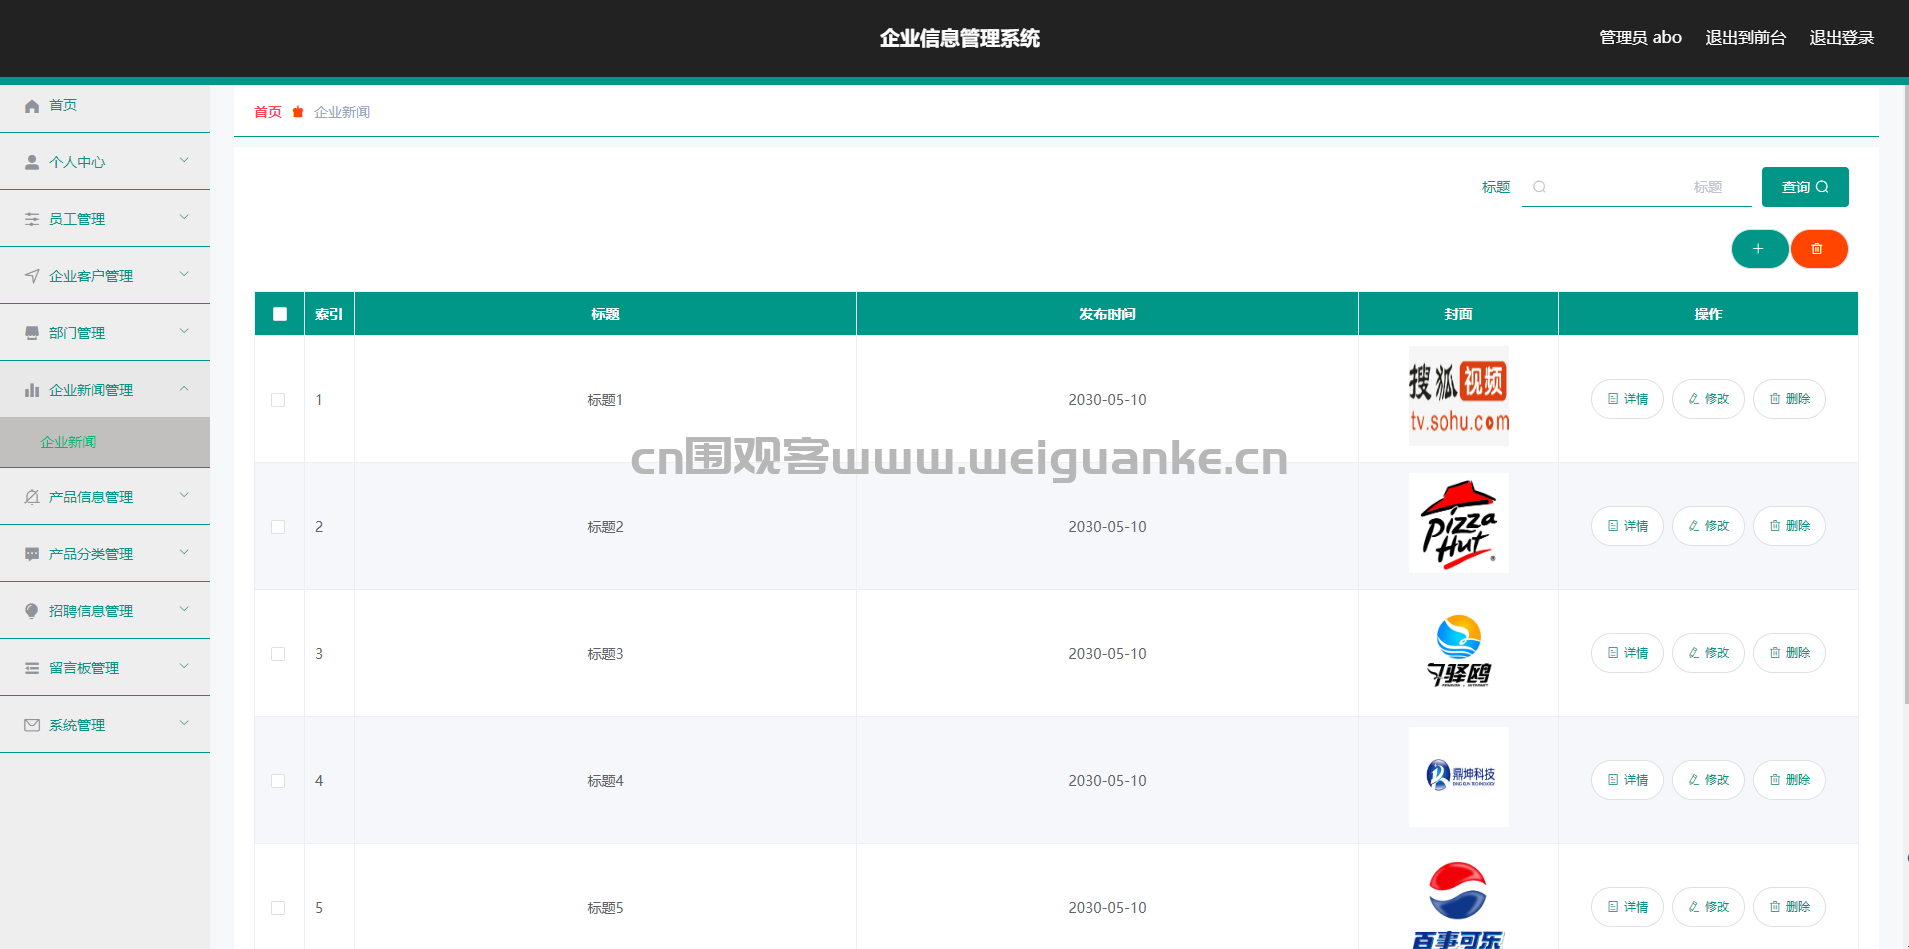Click the 发布时间 column header

[x=1107, y=314]
